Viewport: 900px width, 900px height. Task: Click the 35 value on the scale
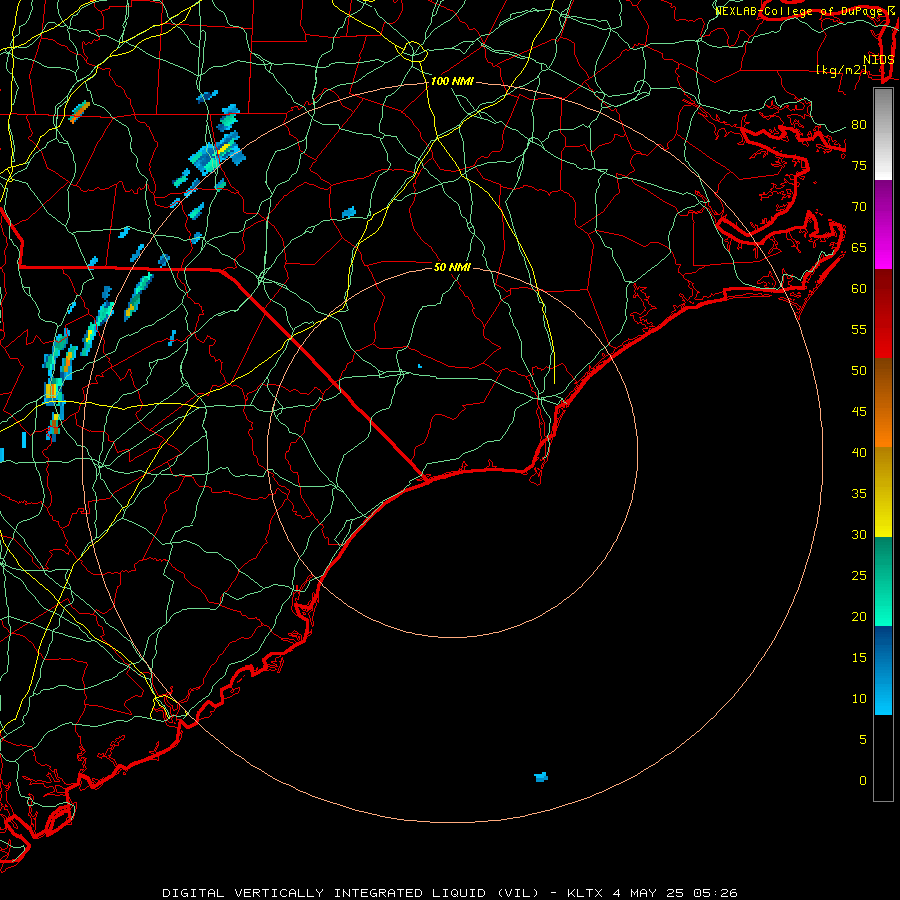[859, 494]
